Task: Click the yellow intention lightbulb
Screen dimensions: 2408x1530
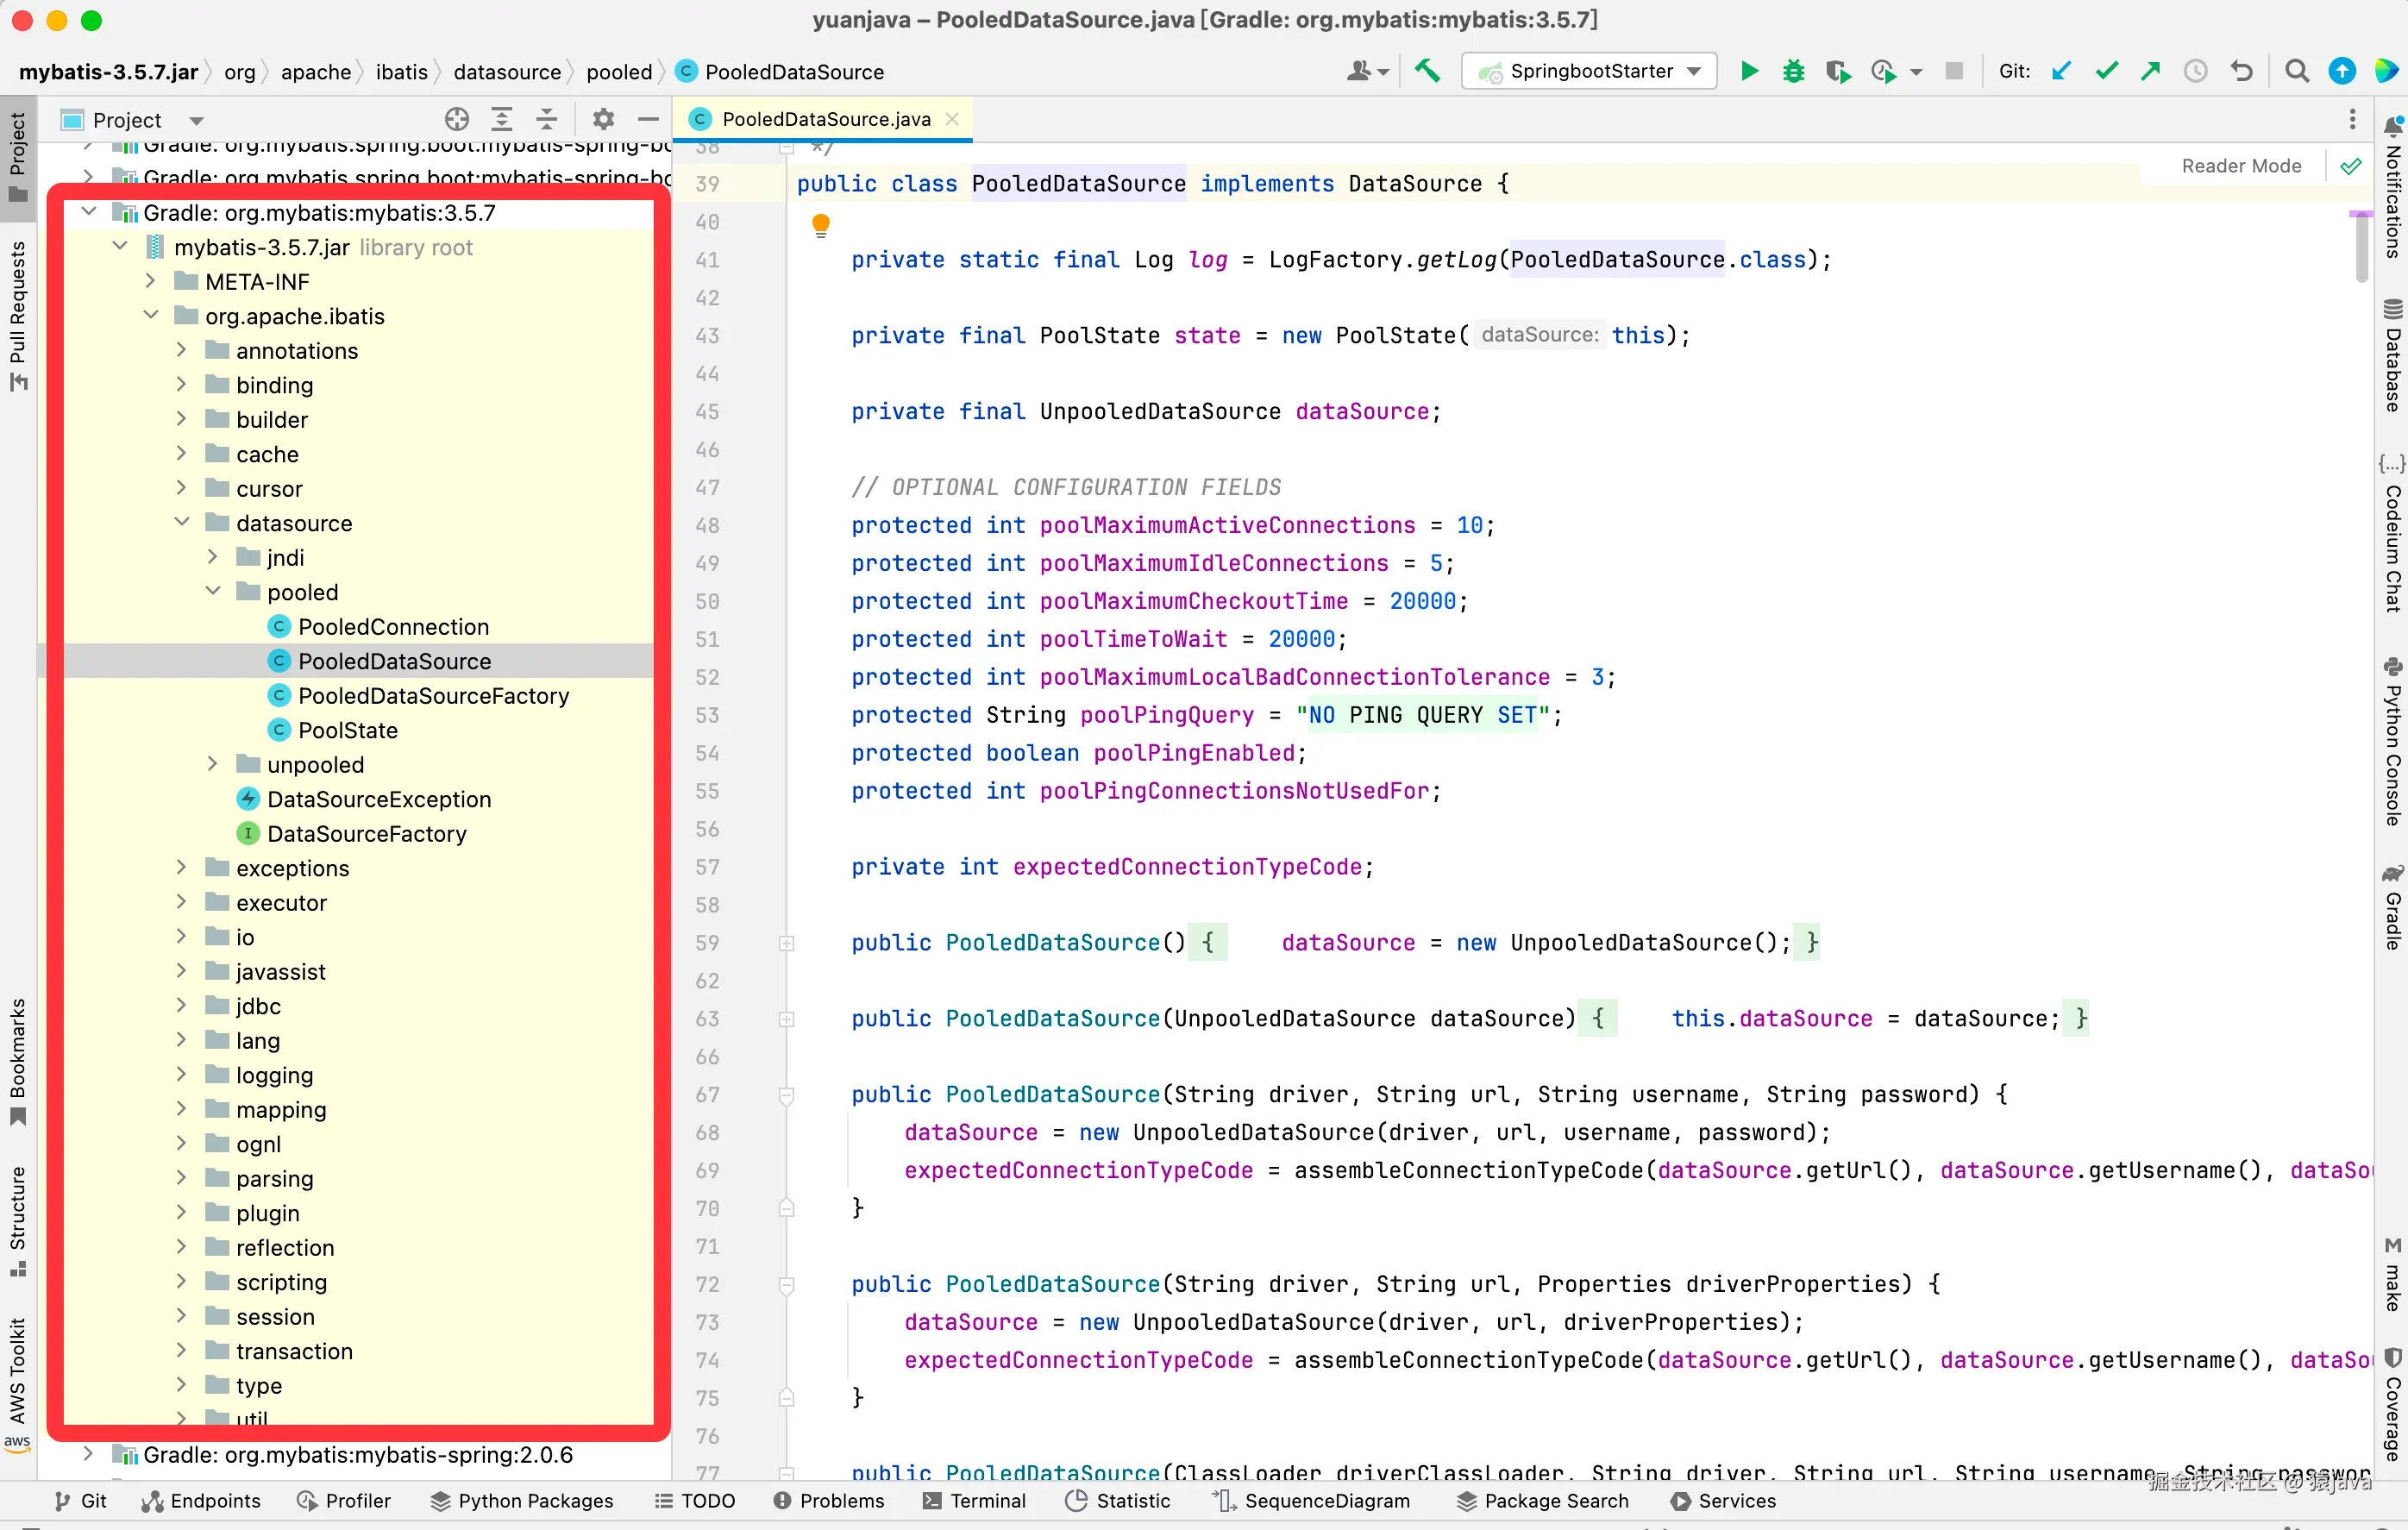Action: click(x=820, y=224)
